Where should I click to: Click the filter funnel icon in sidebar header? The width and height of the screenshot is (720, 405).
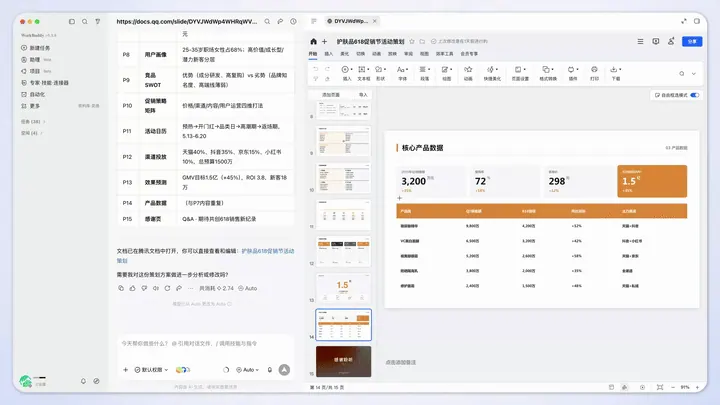[98, 22]
